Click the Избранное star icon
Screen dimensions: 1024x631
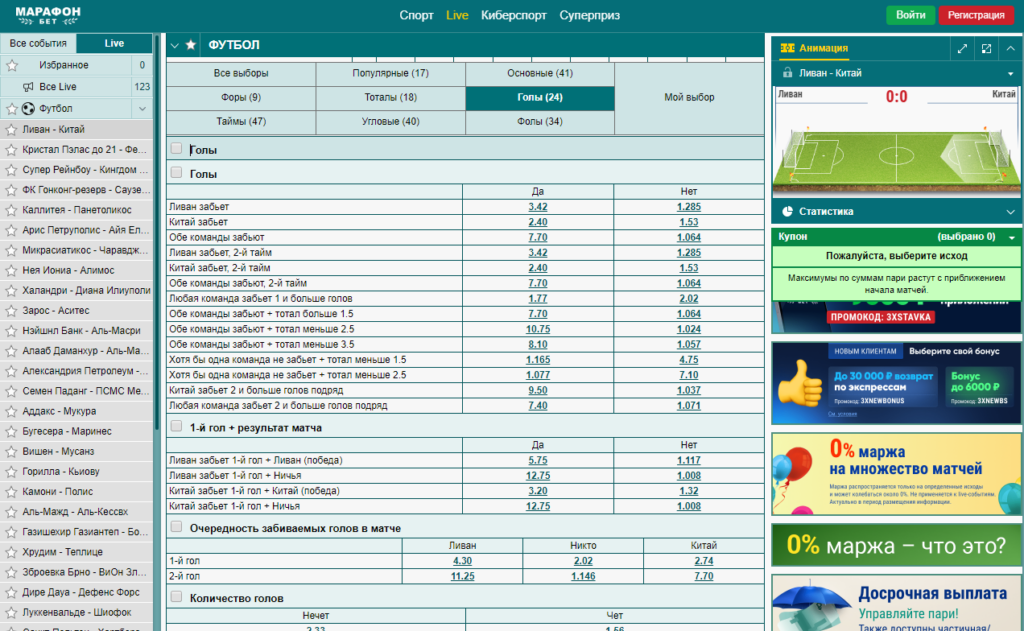point(12,65)
